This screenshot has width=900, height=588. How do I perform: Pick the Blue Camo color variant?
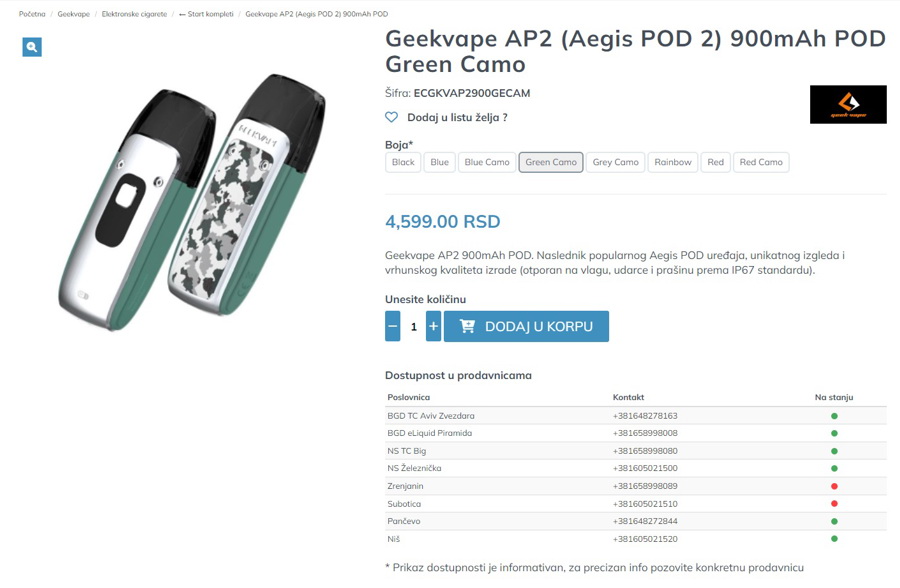click(487, 162)
